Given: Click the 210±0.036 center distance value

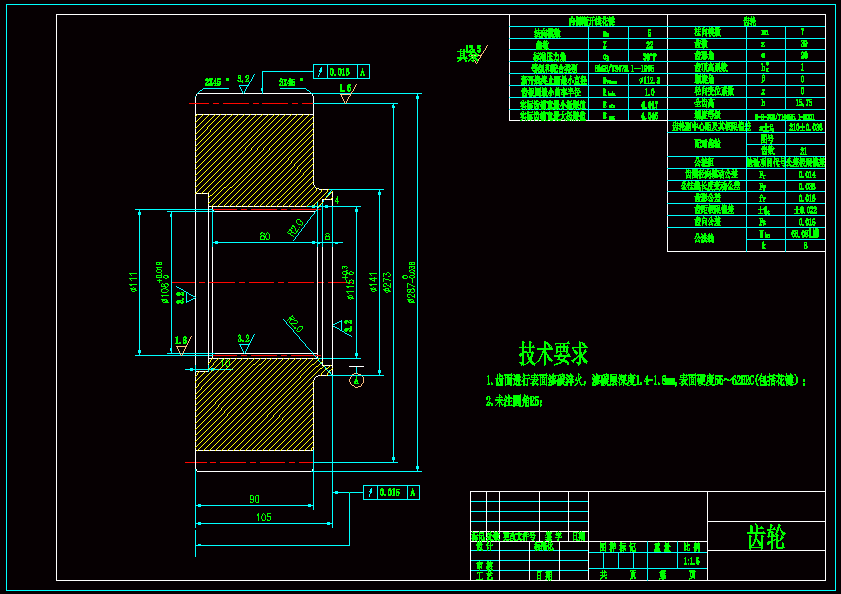Looking at the screenshot, I should (x=805, y=127).
